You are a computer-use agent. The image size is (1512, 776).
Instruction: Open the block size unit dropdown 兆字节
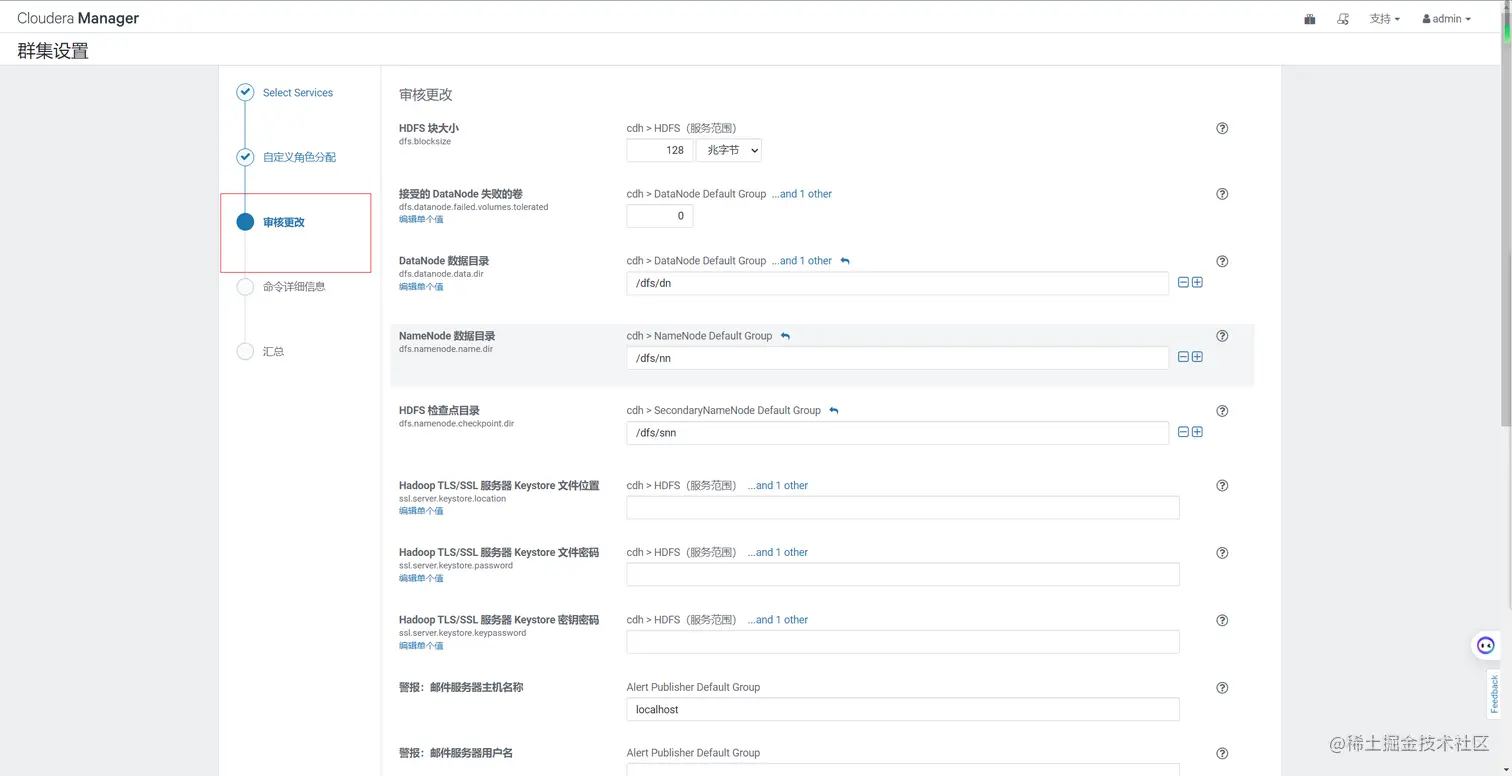729,150
